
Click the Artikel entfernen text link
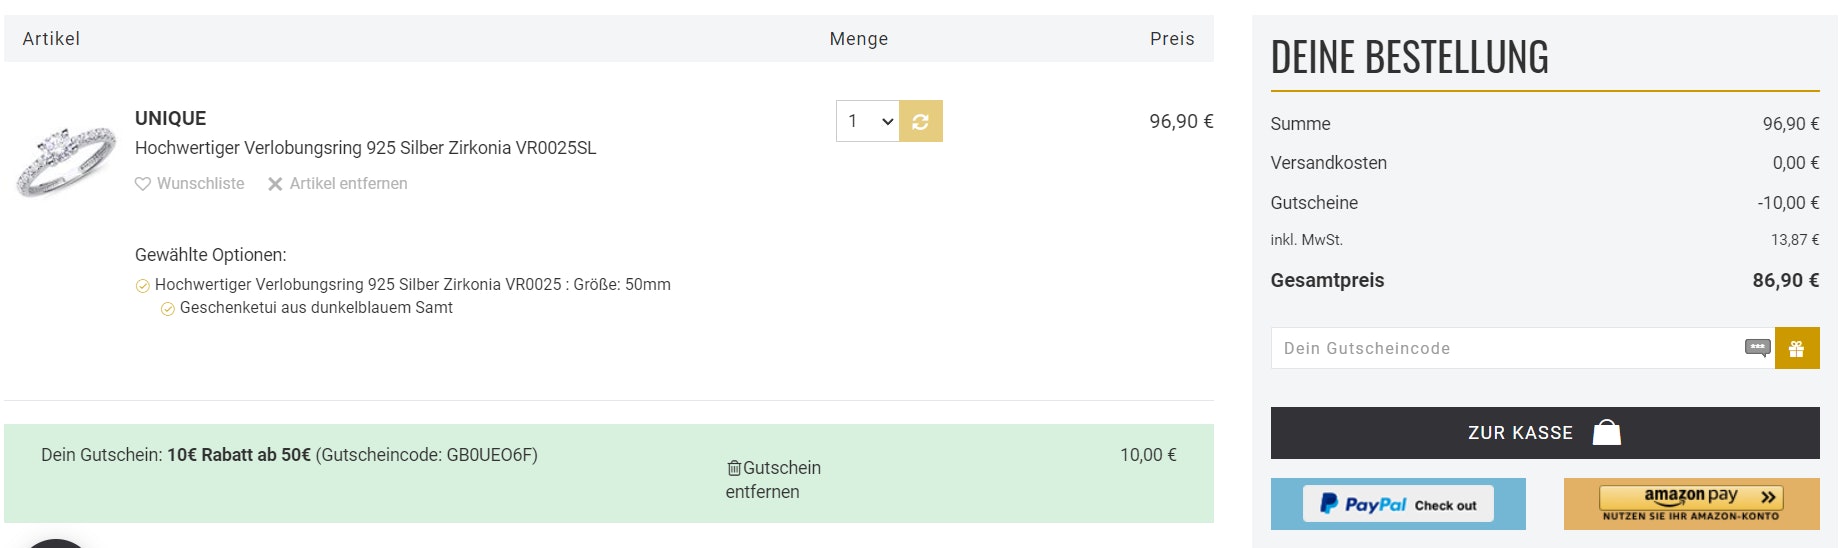tap(348, 184)
